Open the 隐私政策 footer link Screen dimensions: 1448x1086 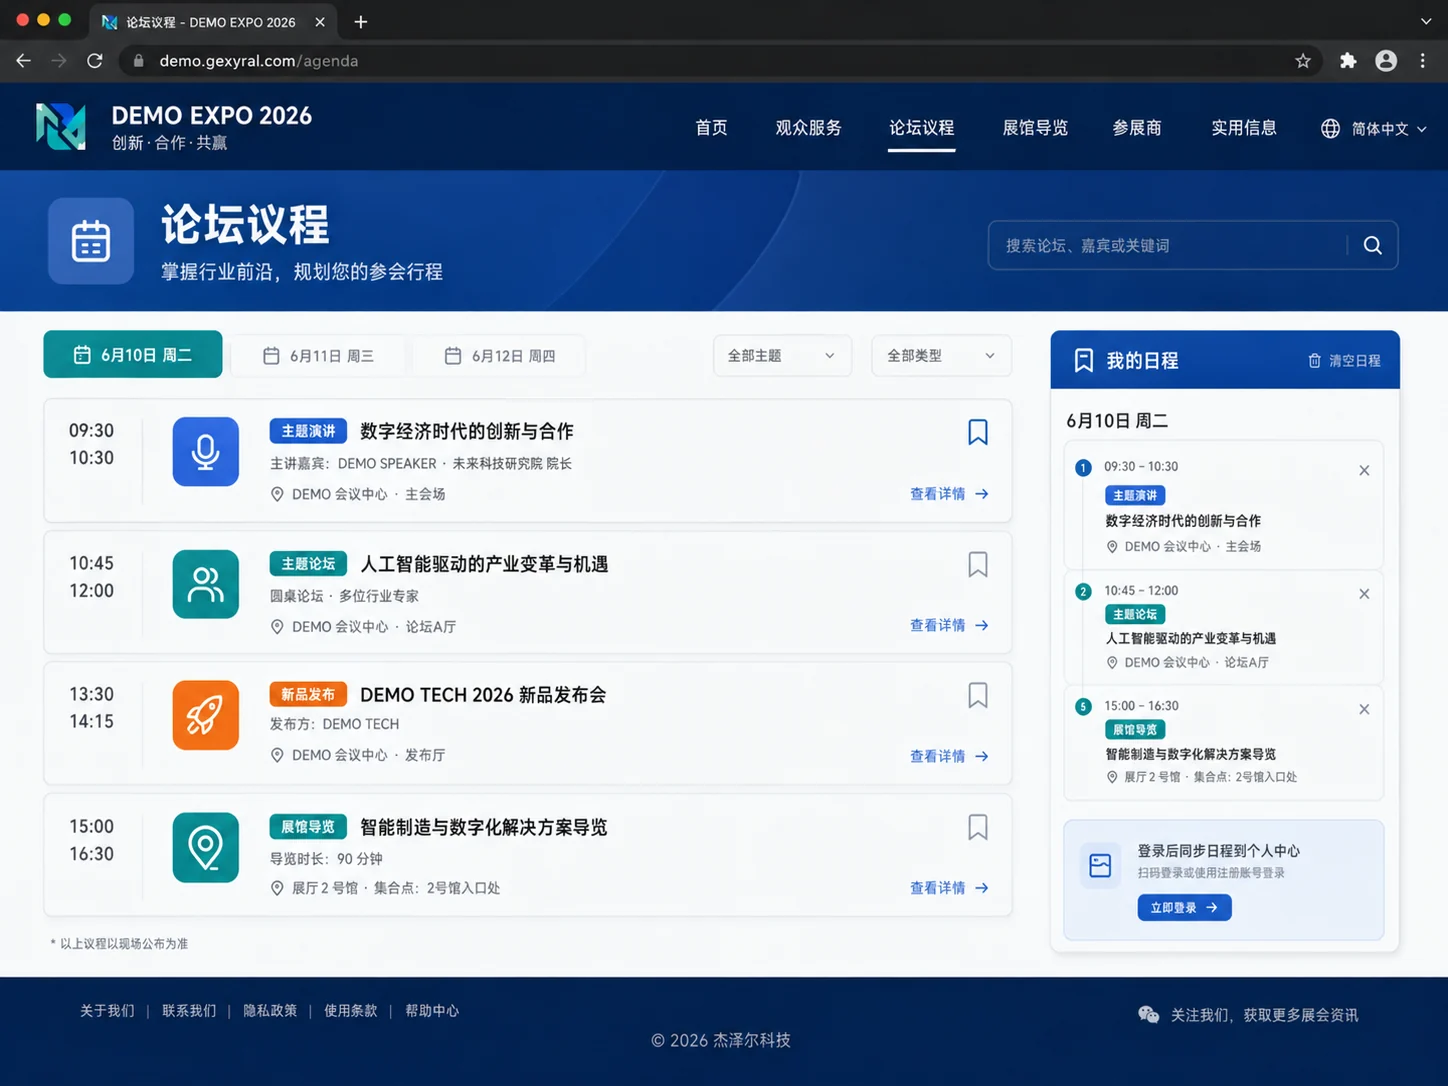[270, 1011]
